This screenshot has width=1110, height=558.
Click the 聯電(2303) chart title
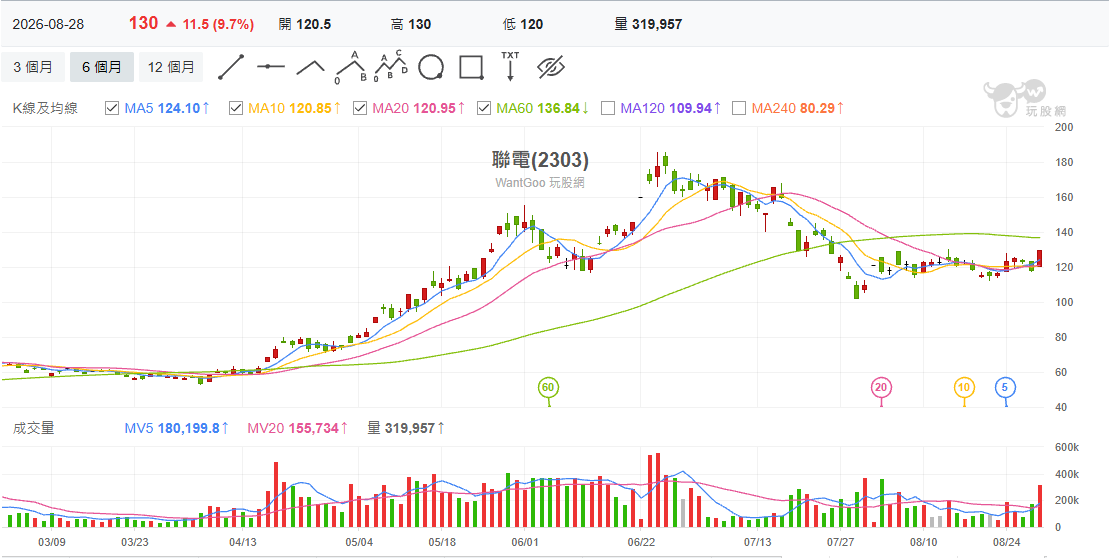541,161
